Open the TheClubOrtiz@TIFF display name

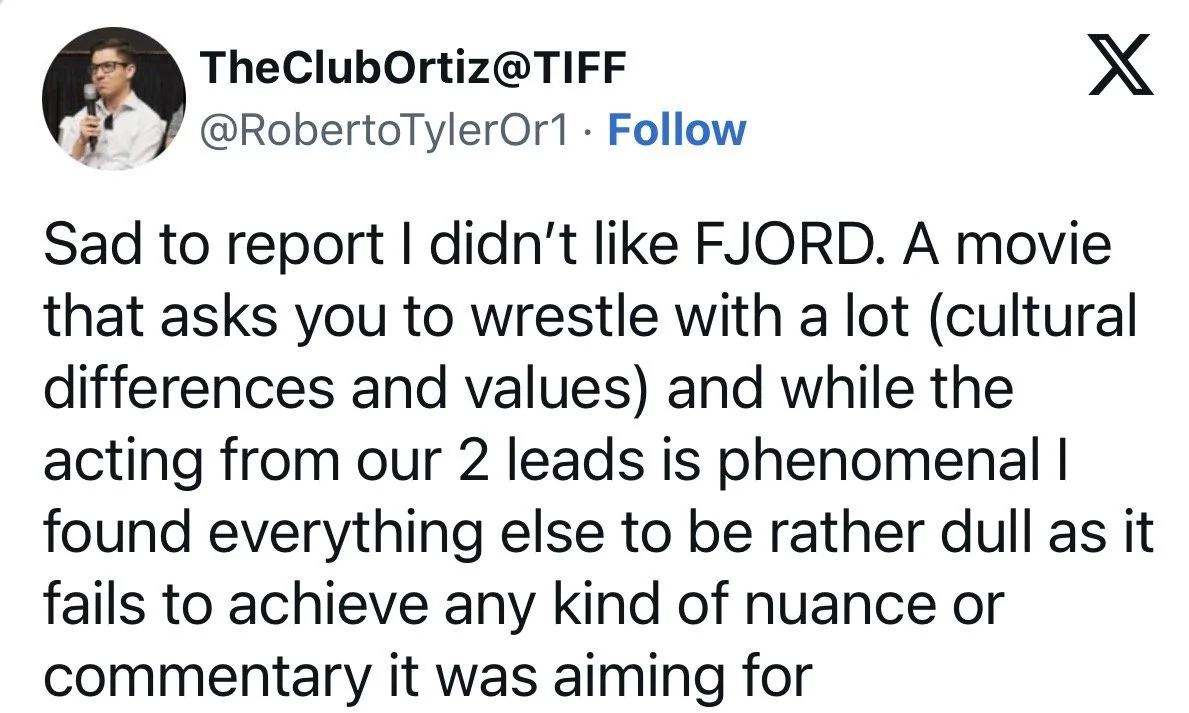coord(413,68)
